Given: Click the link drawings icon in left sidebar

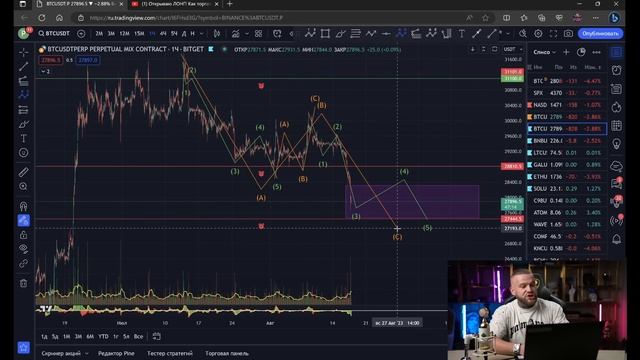Looking at the screenshot, I should click(23, 263).
